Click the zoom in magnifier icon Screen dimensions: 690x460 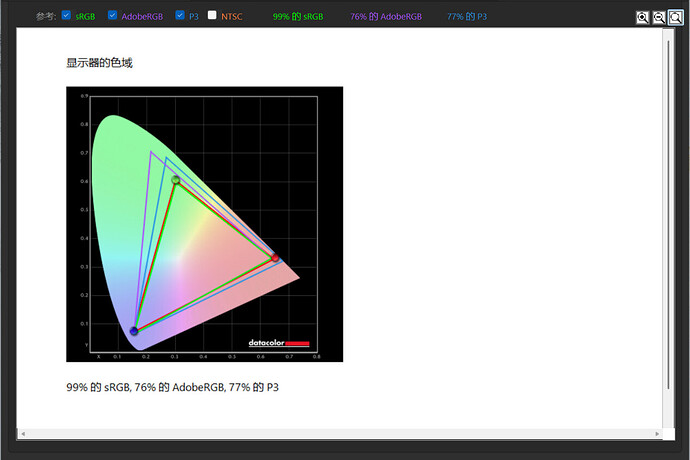tap(642, 18)
